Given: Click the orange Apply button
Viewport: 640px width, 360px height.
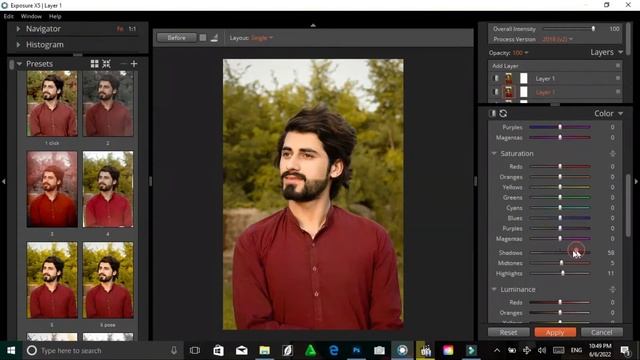Looking at the screenshot, I should coord(555,332).
